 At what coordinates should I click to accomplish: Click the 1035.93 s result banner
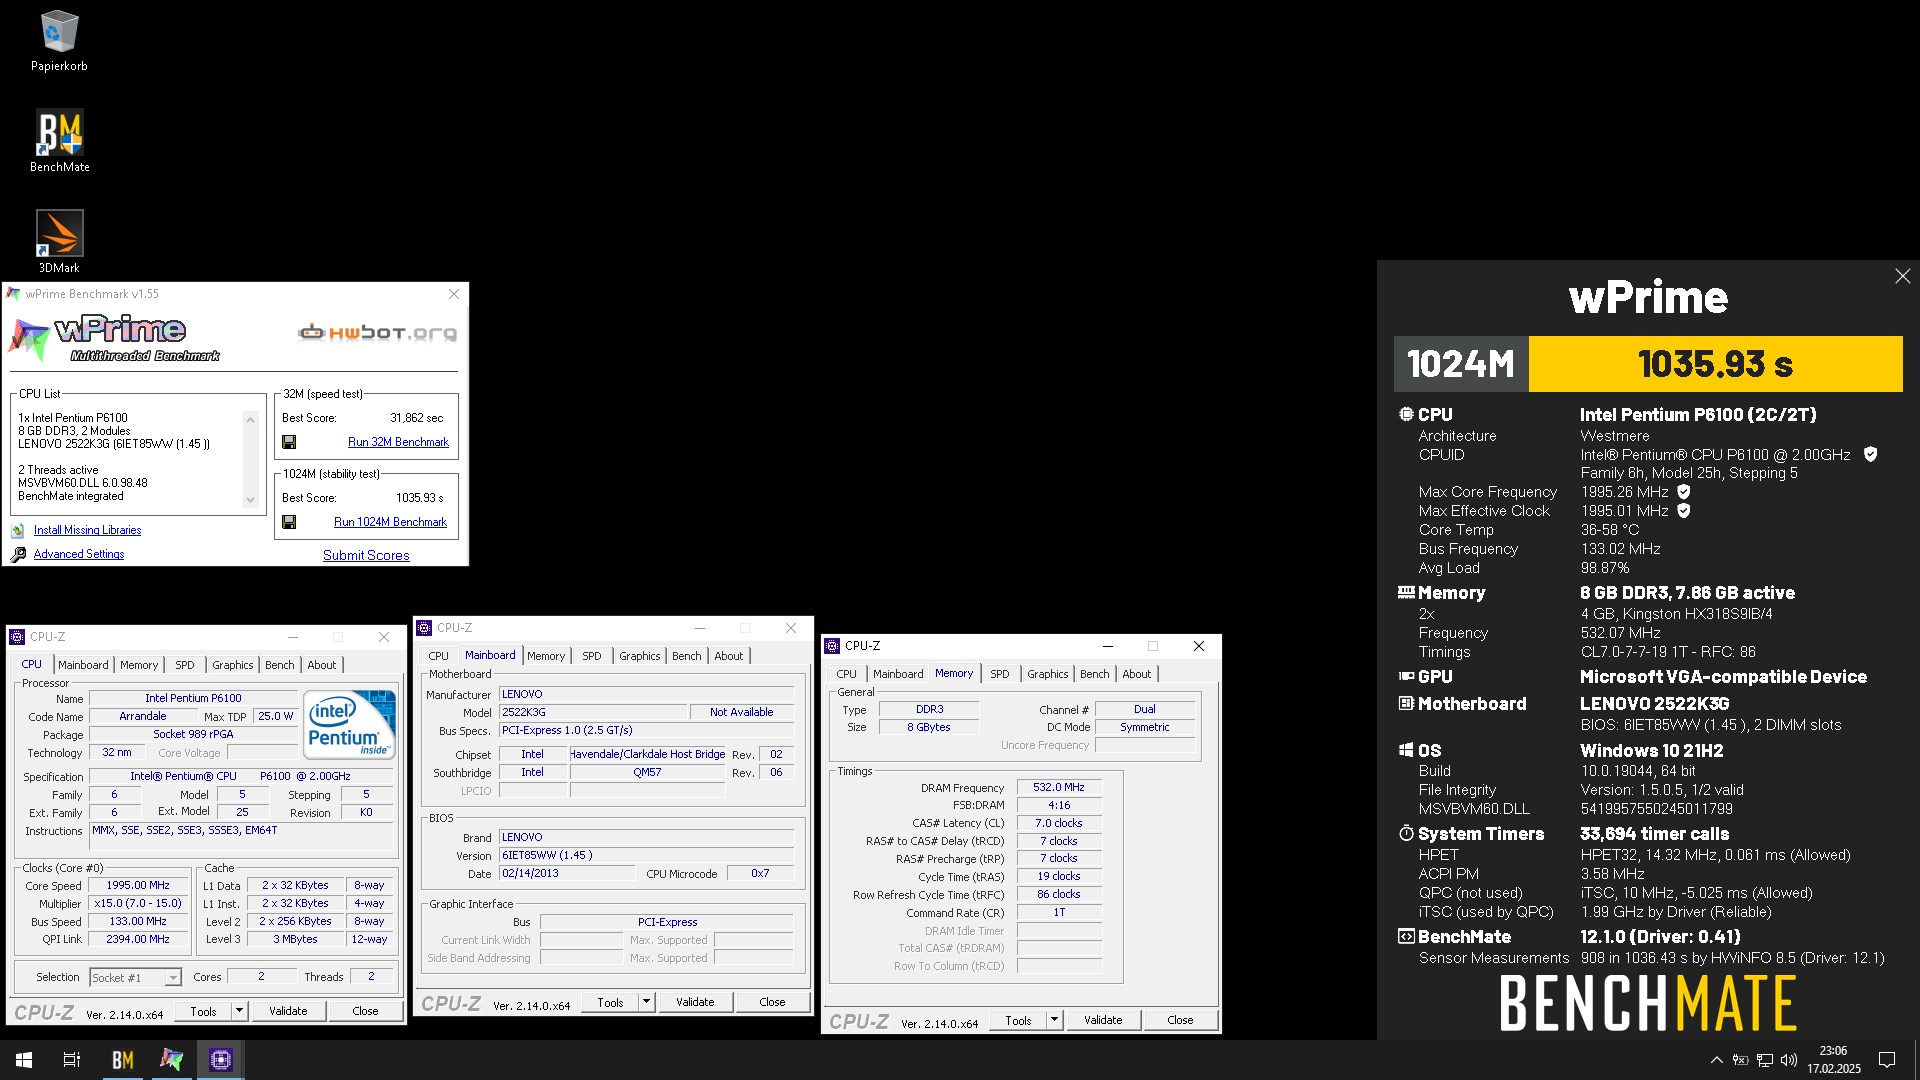[x=1715, y=364]
